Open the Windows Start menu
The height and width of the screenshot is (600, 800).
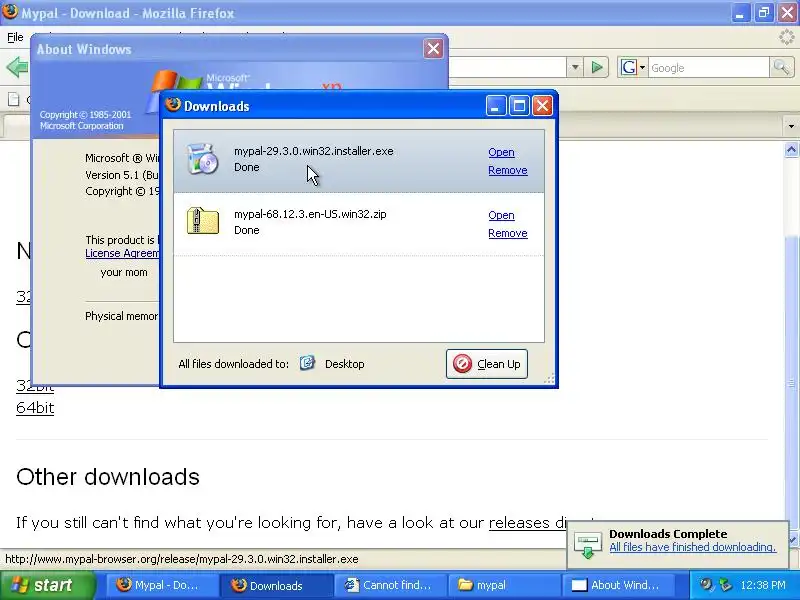coord(47,585)
